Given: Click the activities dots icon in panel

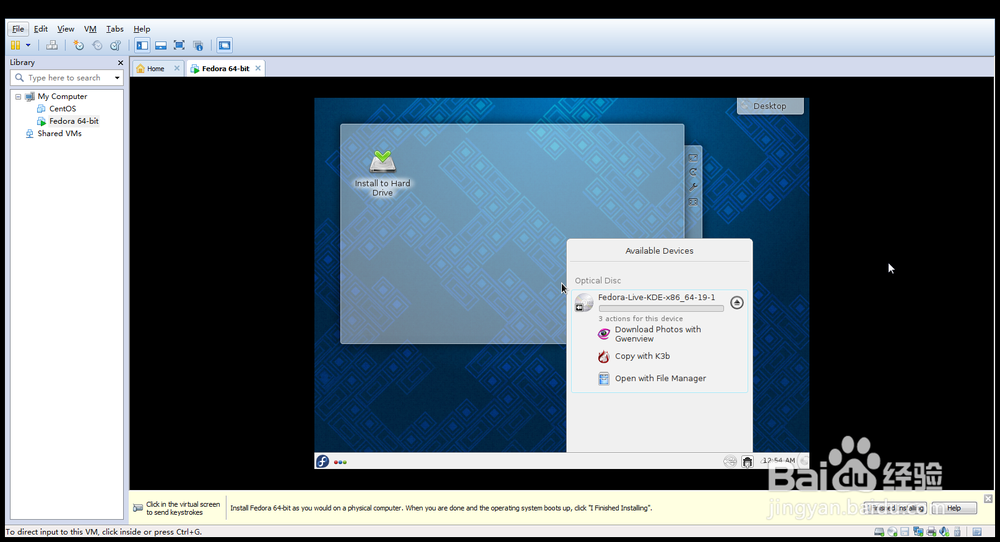Looking at the screenshot, I should tap(340, 462).
